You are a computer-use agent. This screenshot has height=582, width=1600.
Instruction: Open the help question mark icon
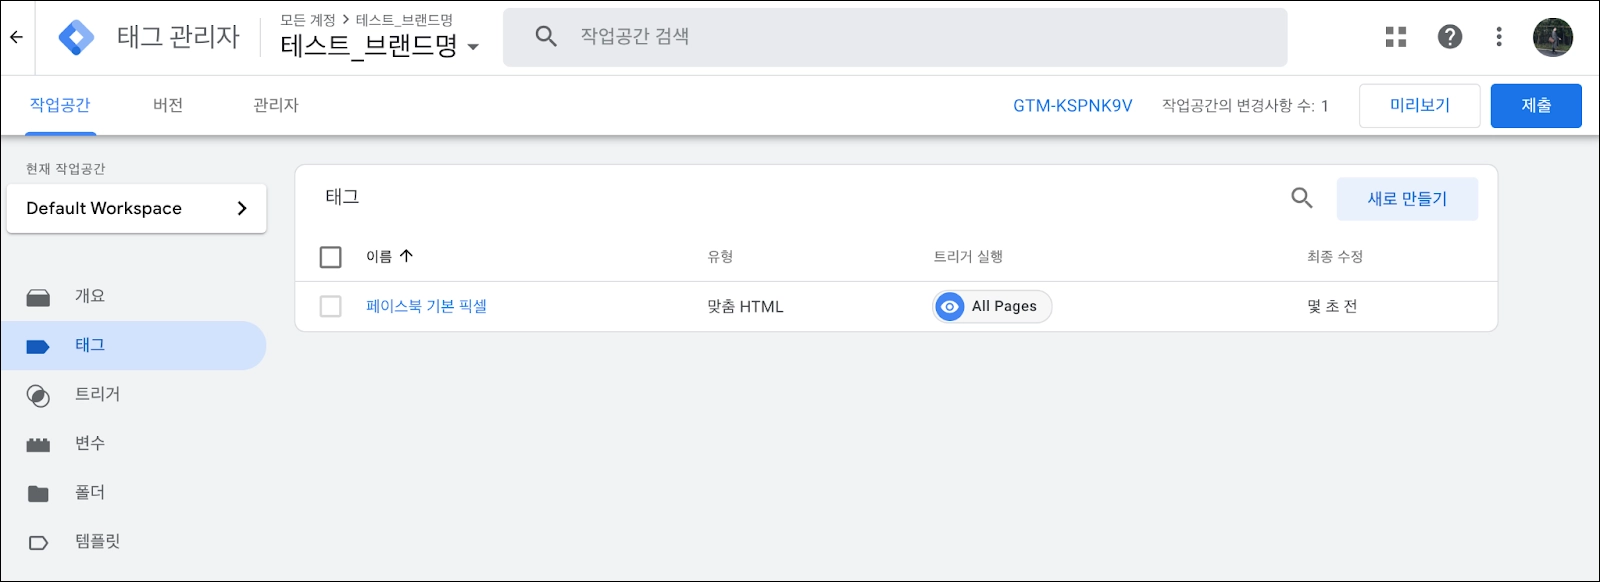1450,37
